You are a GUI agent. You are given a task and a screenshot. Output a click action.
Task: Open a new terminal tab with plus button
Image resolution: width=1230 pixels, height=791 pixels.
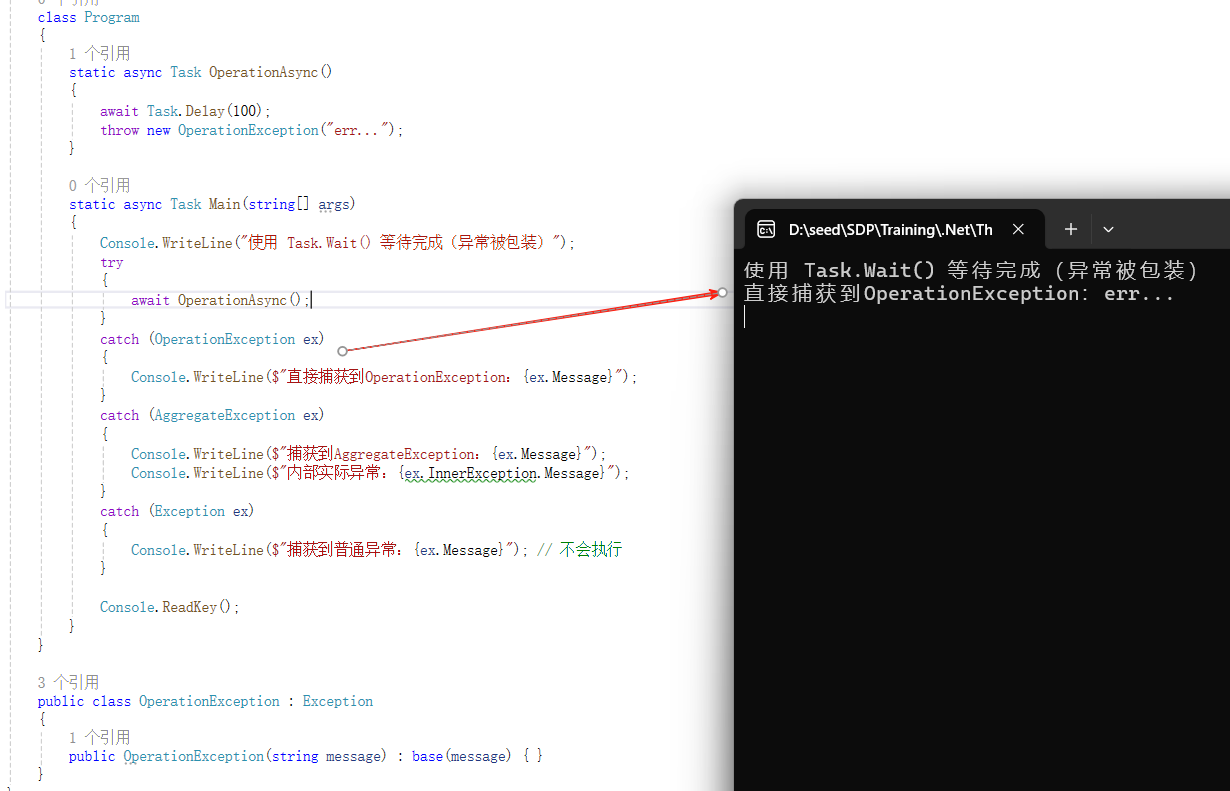point(1070,229)
